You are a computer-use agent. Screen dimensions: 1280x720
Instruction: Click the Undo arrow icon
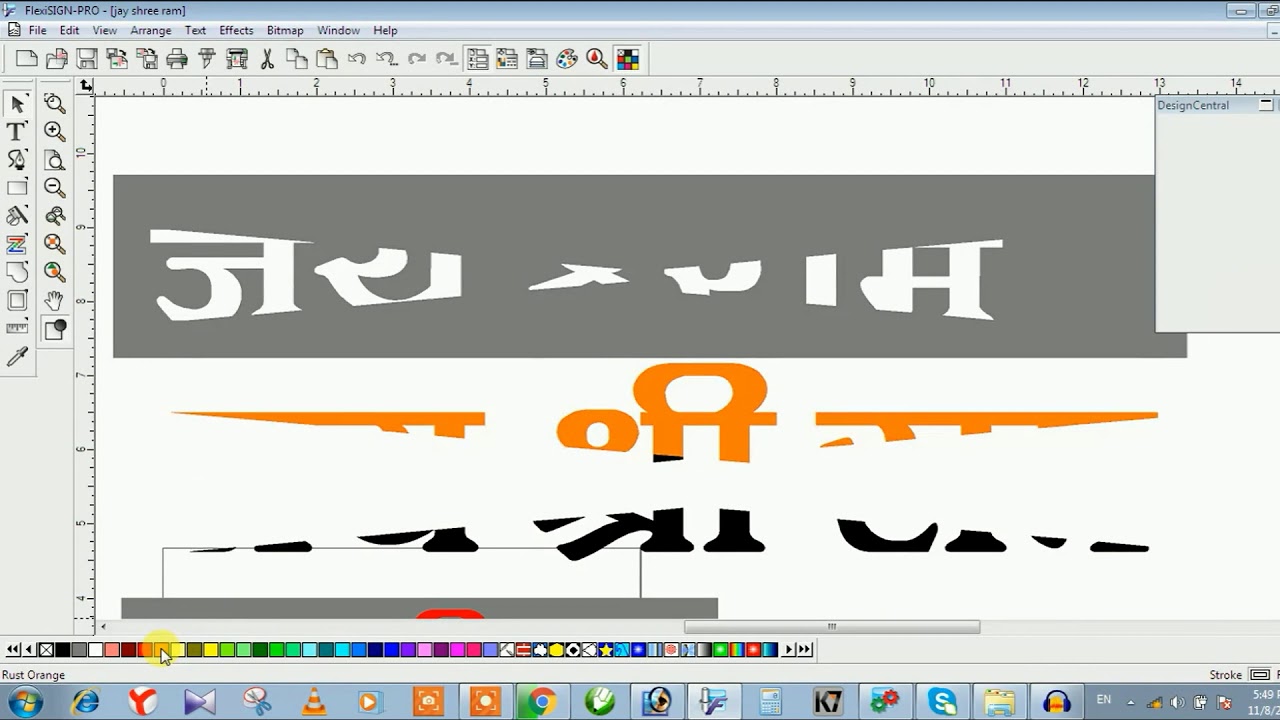pyautogui.click(x=357, y=59)
